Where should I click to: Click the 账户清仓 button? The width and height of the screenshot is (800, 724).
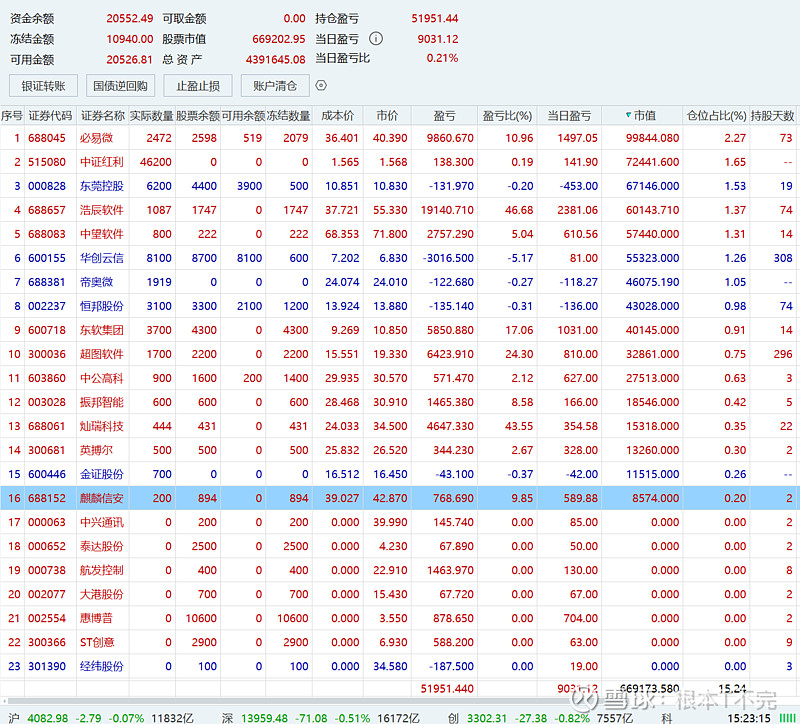coord(275,86)
